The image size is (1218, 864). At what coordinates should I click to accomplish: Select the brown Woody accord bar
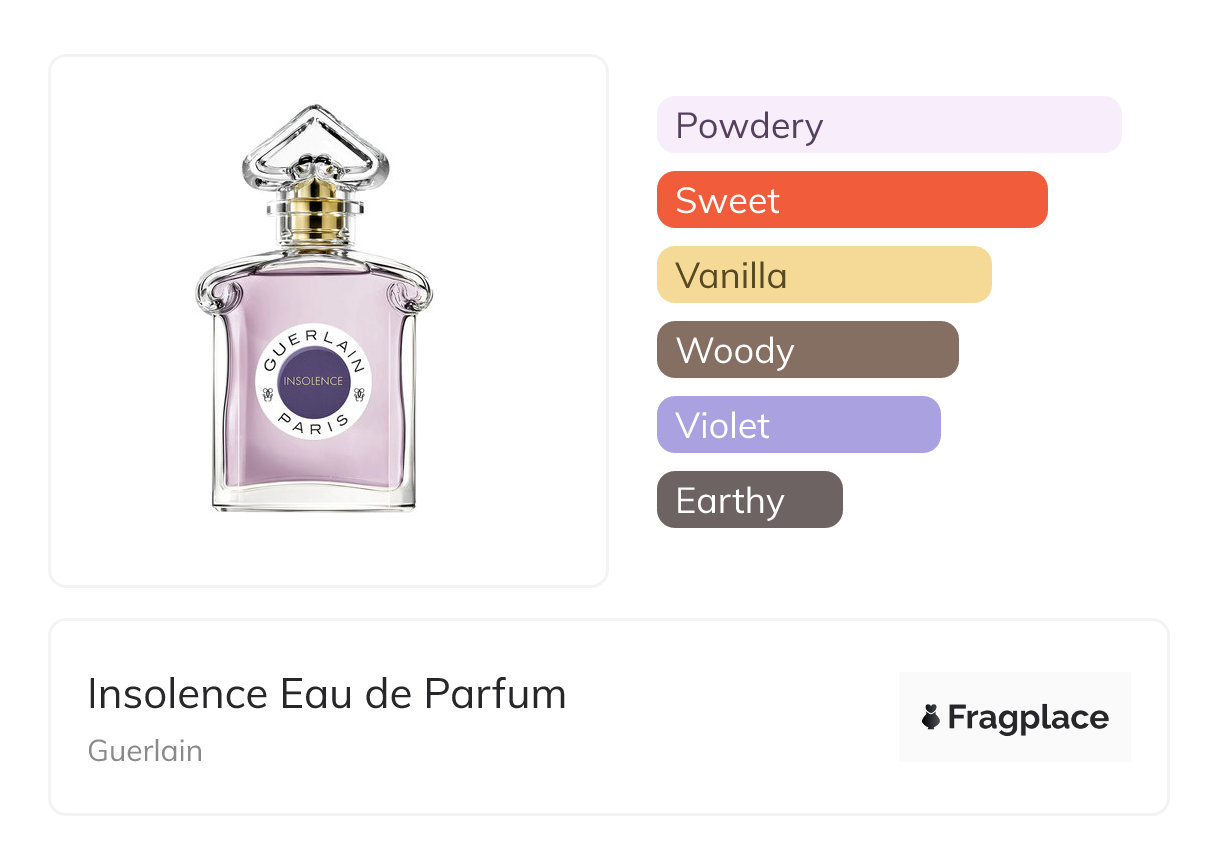(807, 350)
